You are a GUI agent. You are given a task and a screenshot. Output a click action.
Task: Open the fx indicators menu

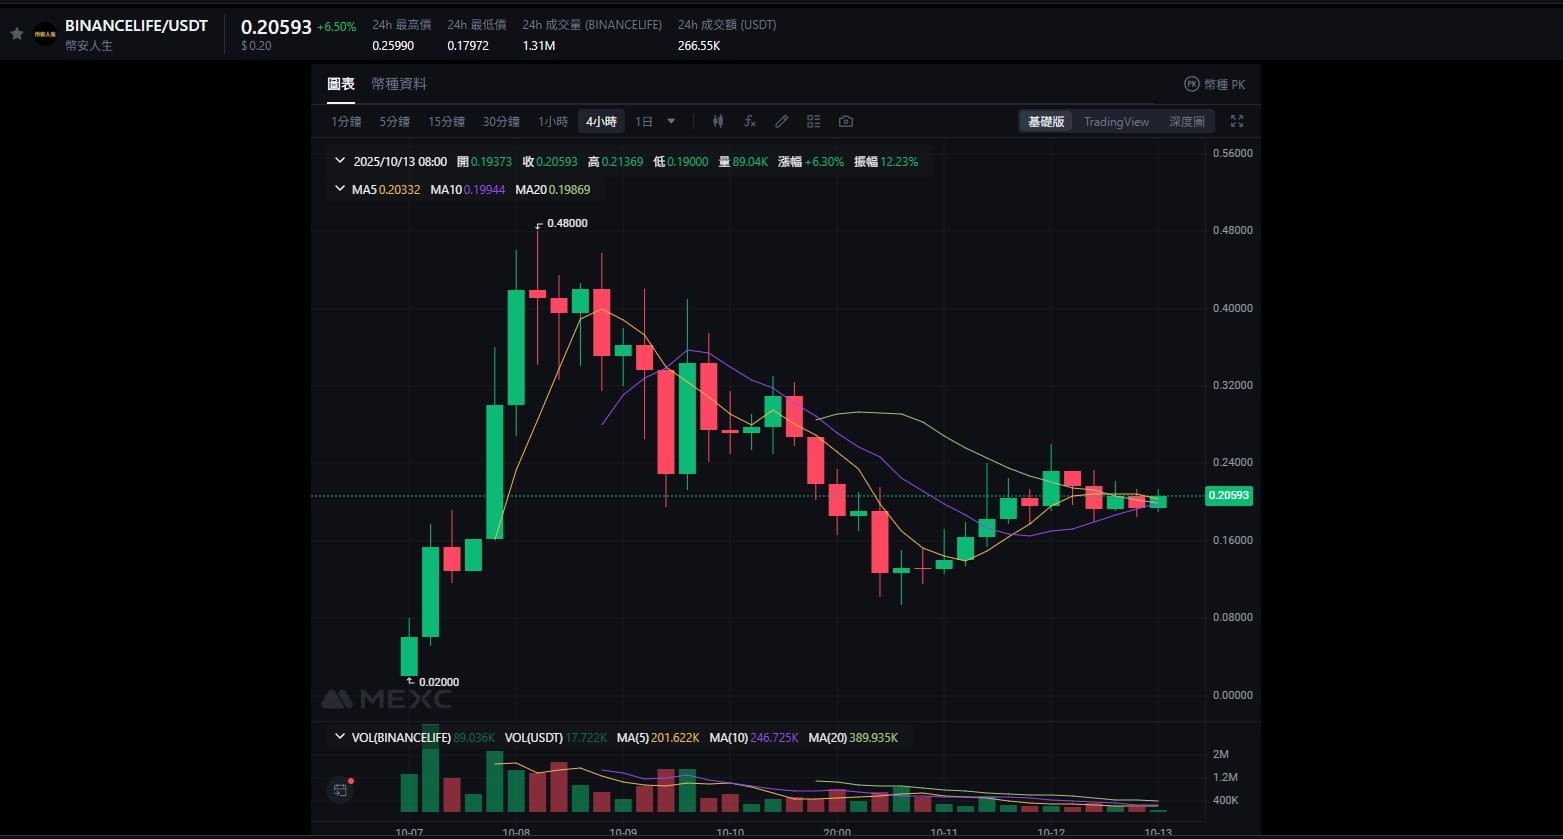pyautogui.click(x=749, y=121)
